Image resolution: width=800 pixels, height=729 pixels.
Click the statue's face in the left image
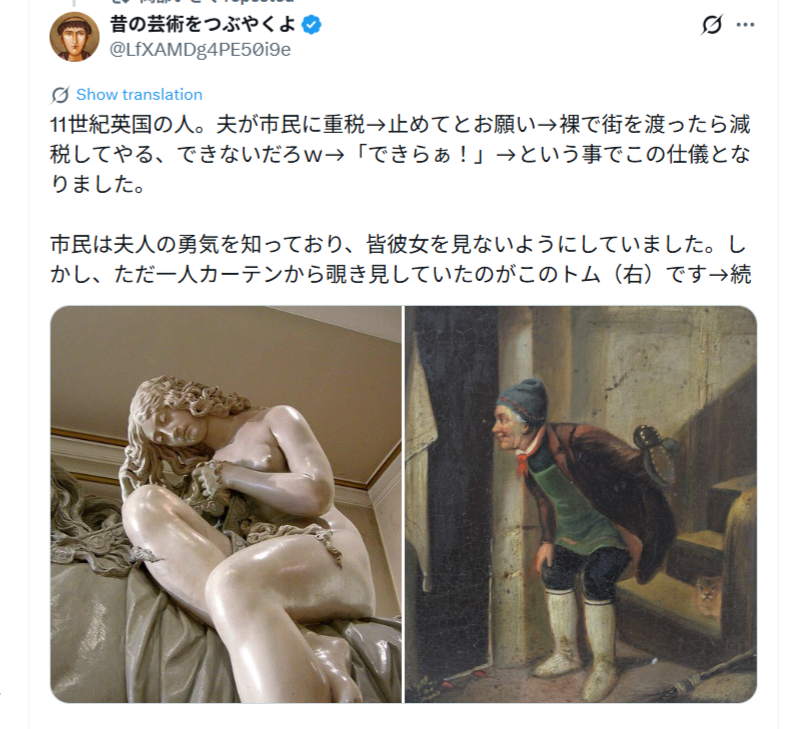[179, 424]
